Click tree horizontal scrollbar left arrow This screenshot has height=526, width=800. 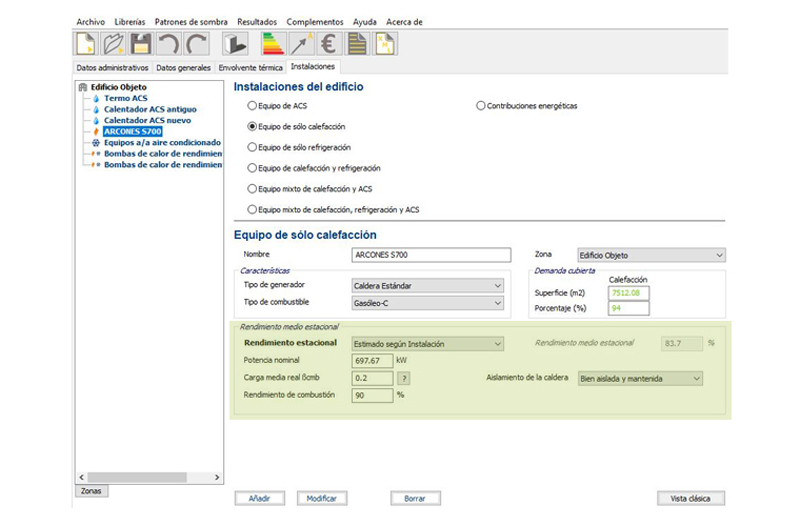pyautogui.click(x=82, y=478)
